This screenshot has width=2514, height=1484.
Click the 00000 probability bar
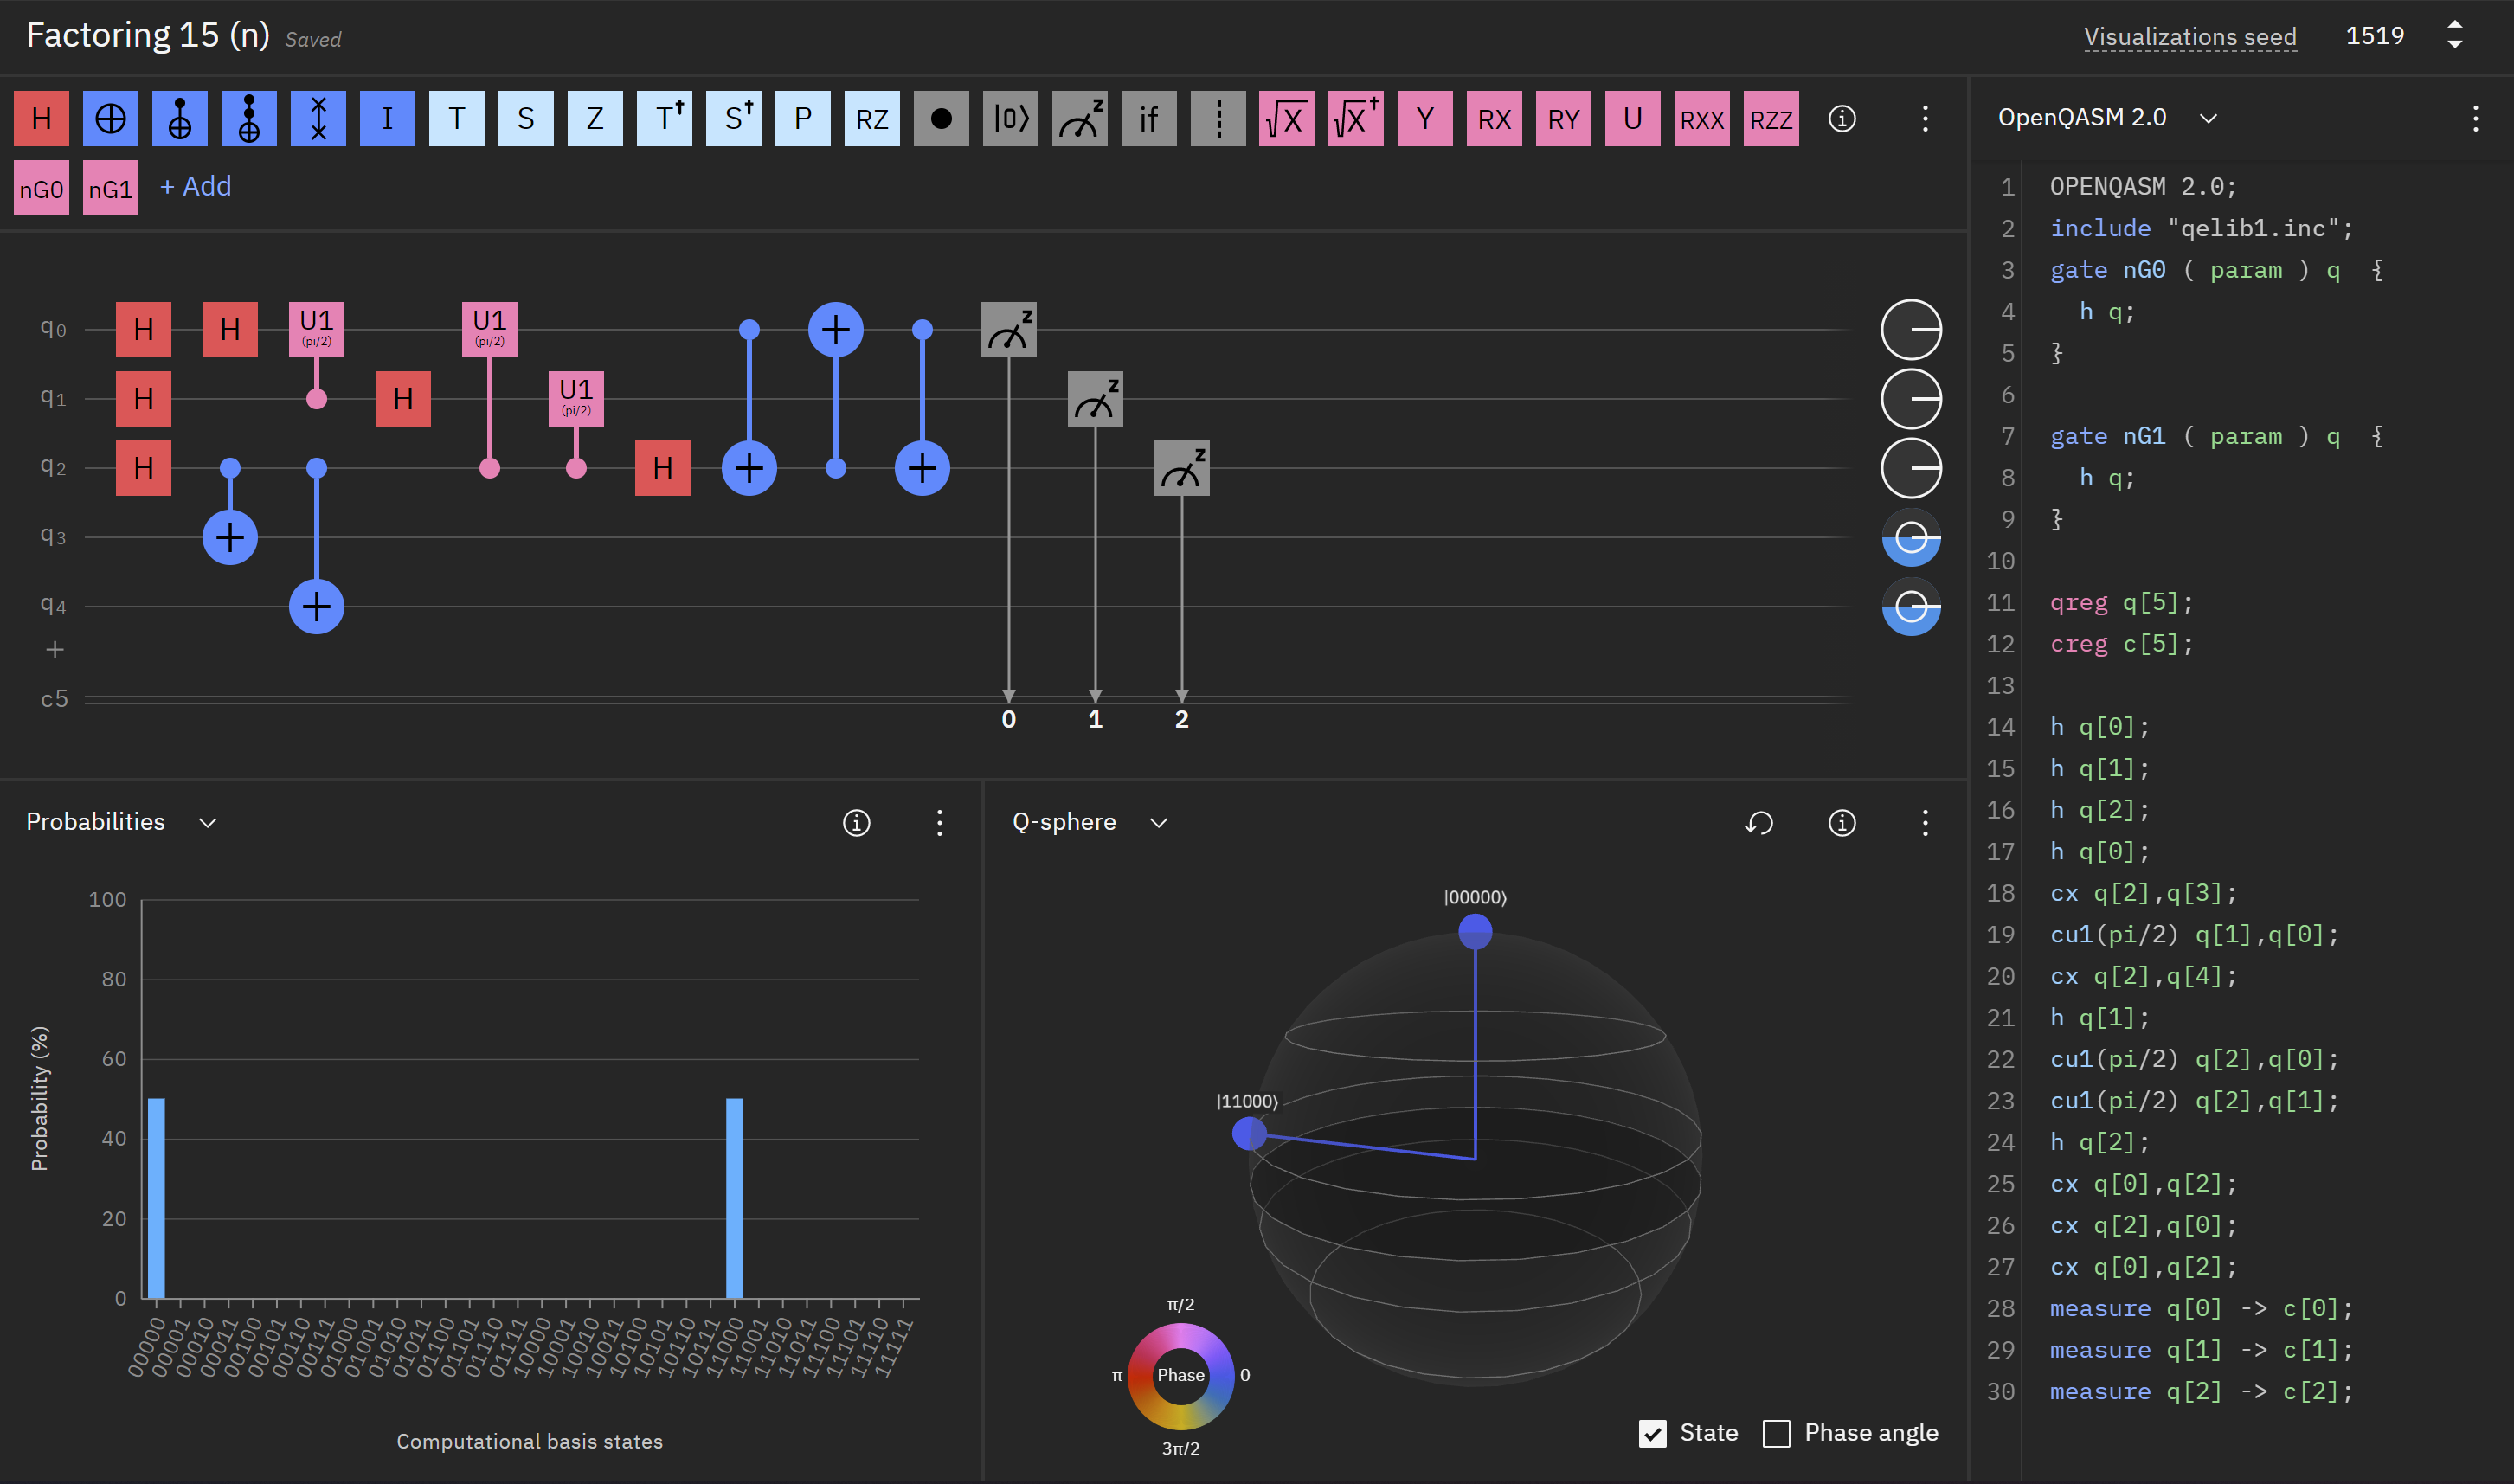point(156,1199)
